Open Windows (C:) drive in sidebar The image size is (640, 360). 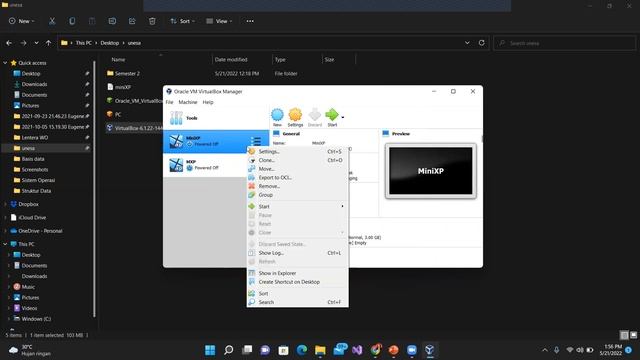(36, 319)
